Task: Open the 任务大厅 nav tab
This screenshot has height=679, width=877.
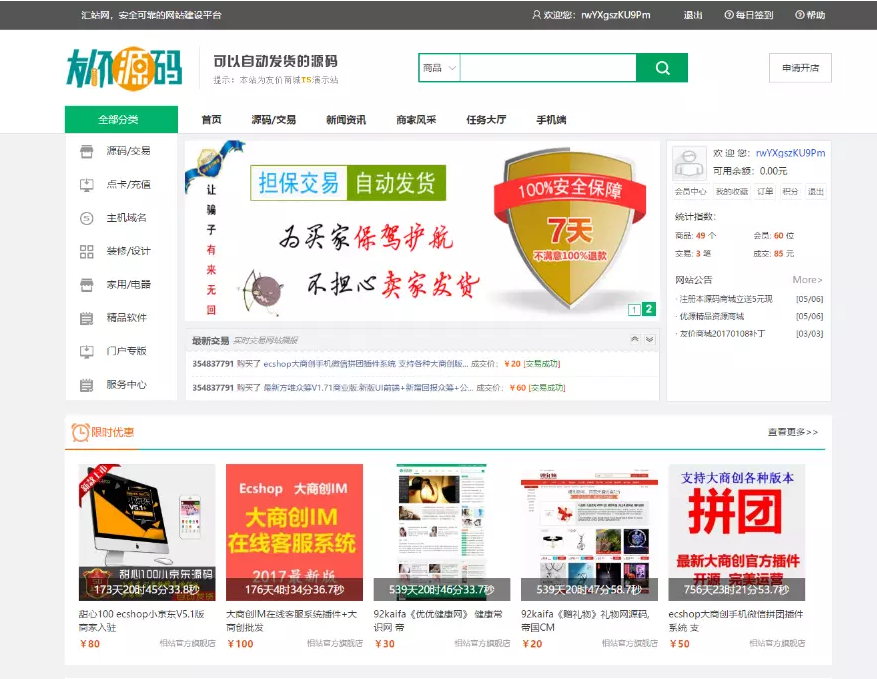Action: (486, 119)
